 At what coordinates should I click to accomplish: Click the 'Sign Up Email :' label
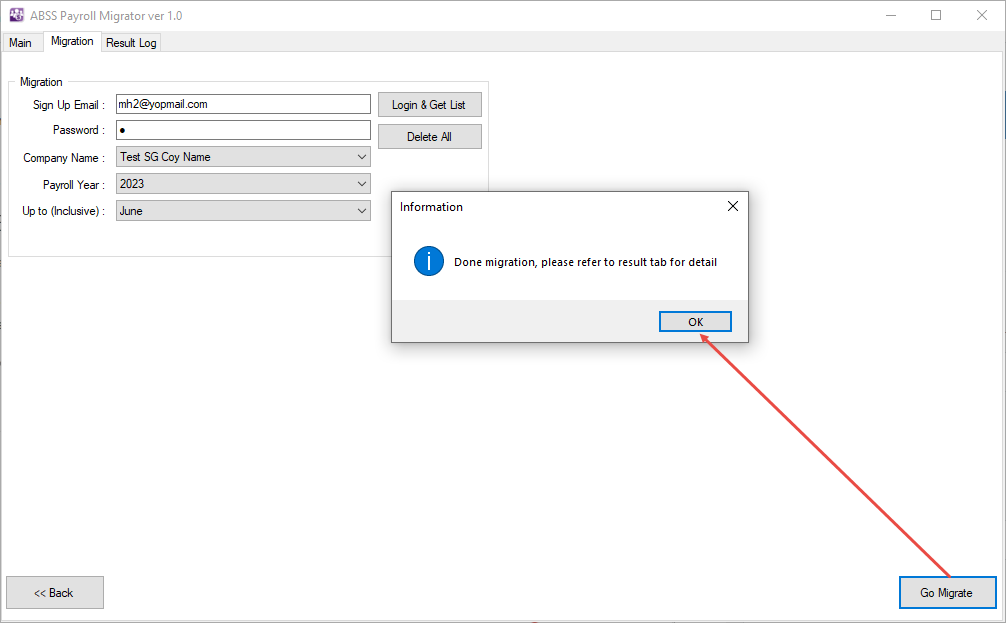coord(69,105)
